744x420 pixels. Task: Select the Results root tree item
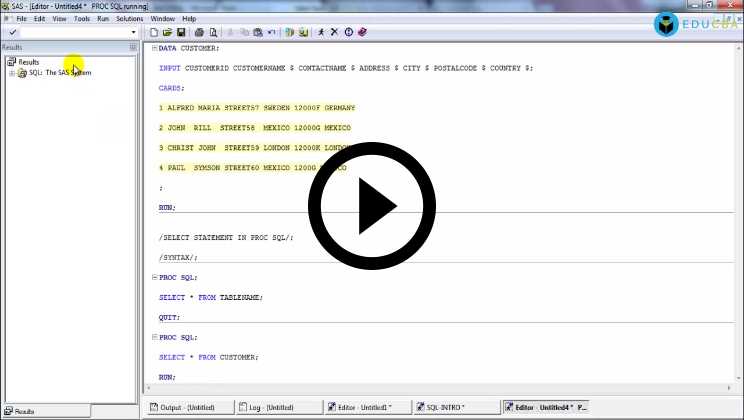(28, 62)
